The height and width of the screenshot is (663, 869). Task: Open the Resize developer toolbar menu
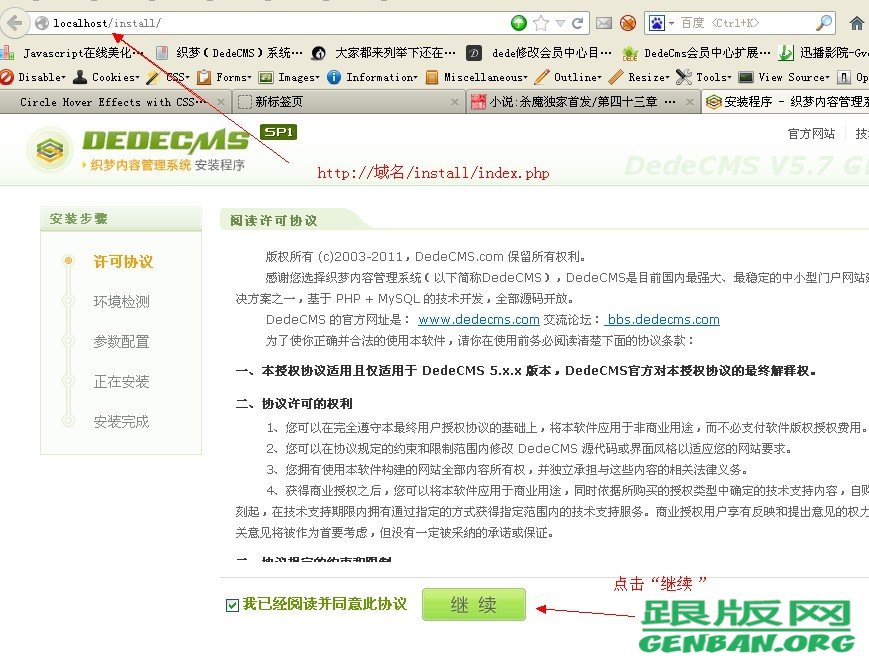639,77
